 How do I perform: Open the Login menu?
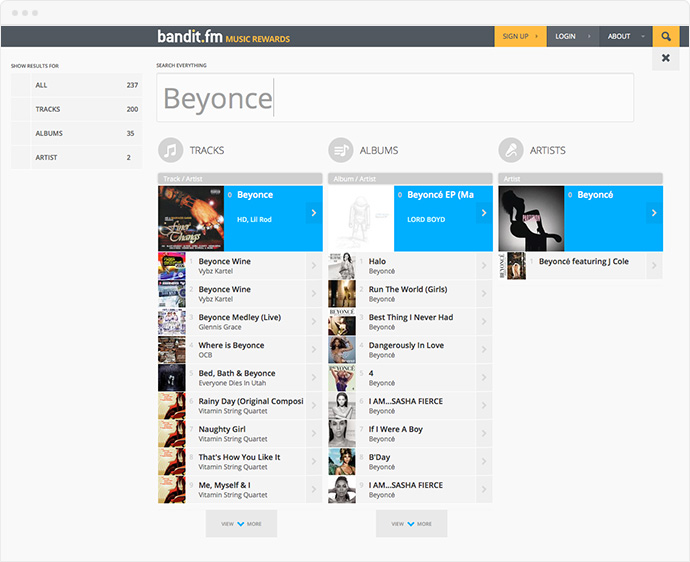click(x=573, y=37)
